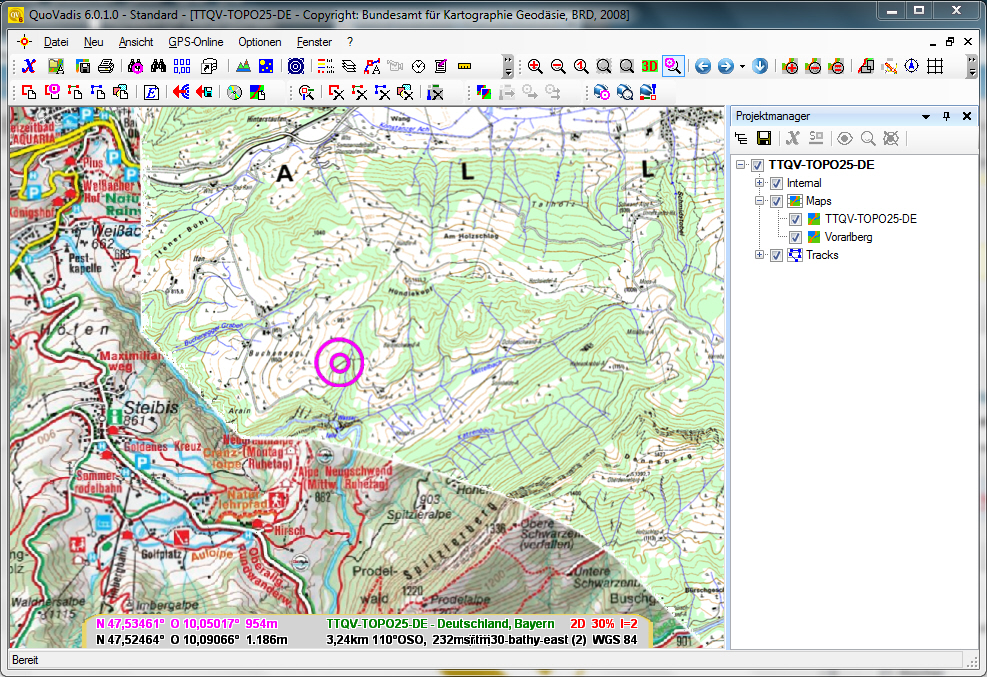The height and width of the screenshot is (677, 987).
Task: Open the Datei menu
Action: [x=56, y=42]
